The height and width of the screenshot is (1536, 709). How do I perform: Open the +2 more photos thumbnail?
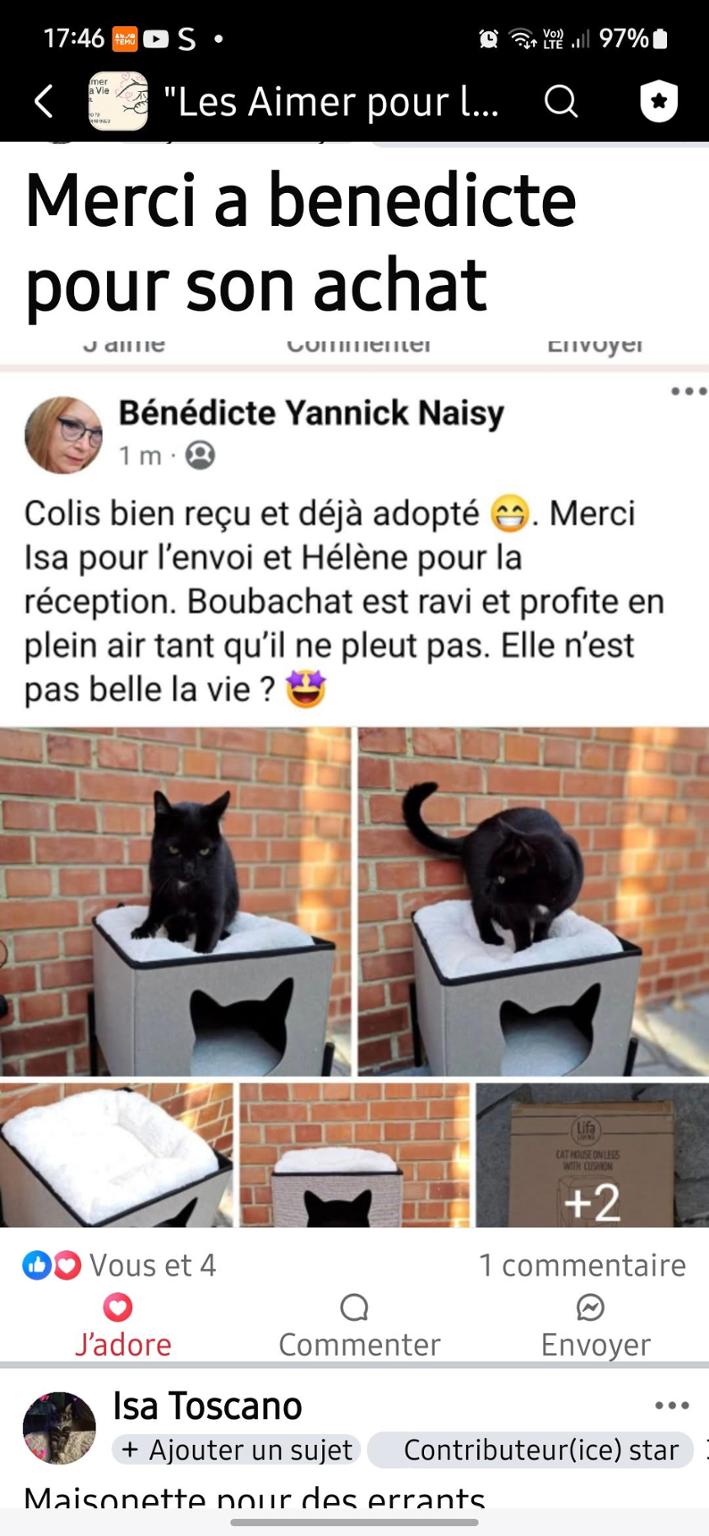click(592, 1155)
